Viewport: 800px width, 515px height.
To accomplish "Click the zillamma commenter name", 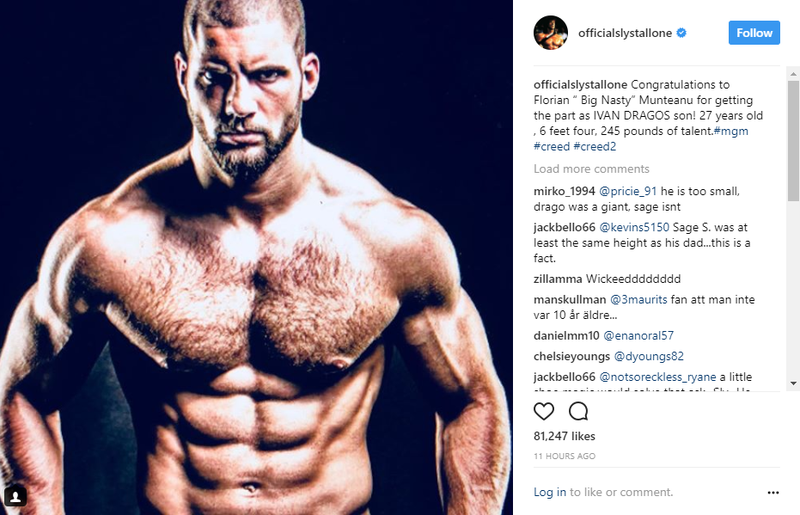I will tap(562, 279).
